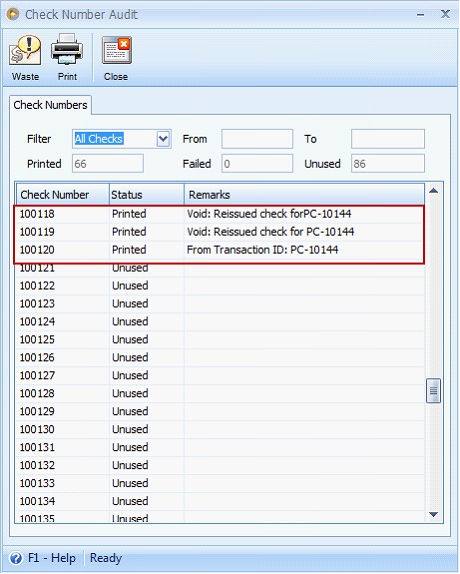This screenshot has height=574, width=460.
Task: Select check number 100123
Action: point(37,303)
